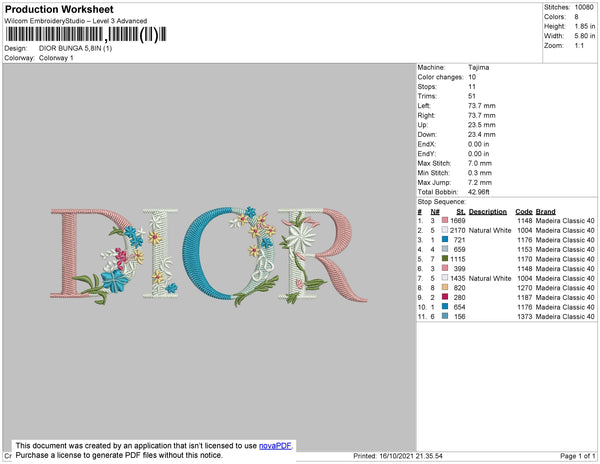
Task: Click stitch count 2170 in stop 2
Action: point(457,230)
